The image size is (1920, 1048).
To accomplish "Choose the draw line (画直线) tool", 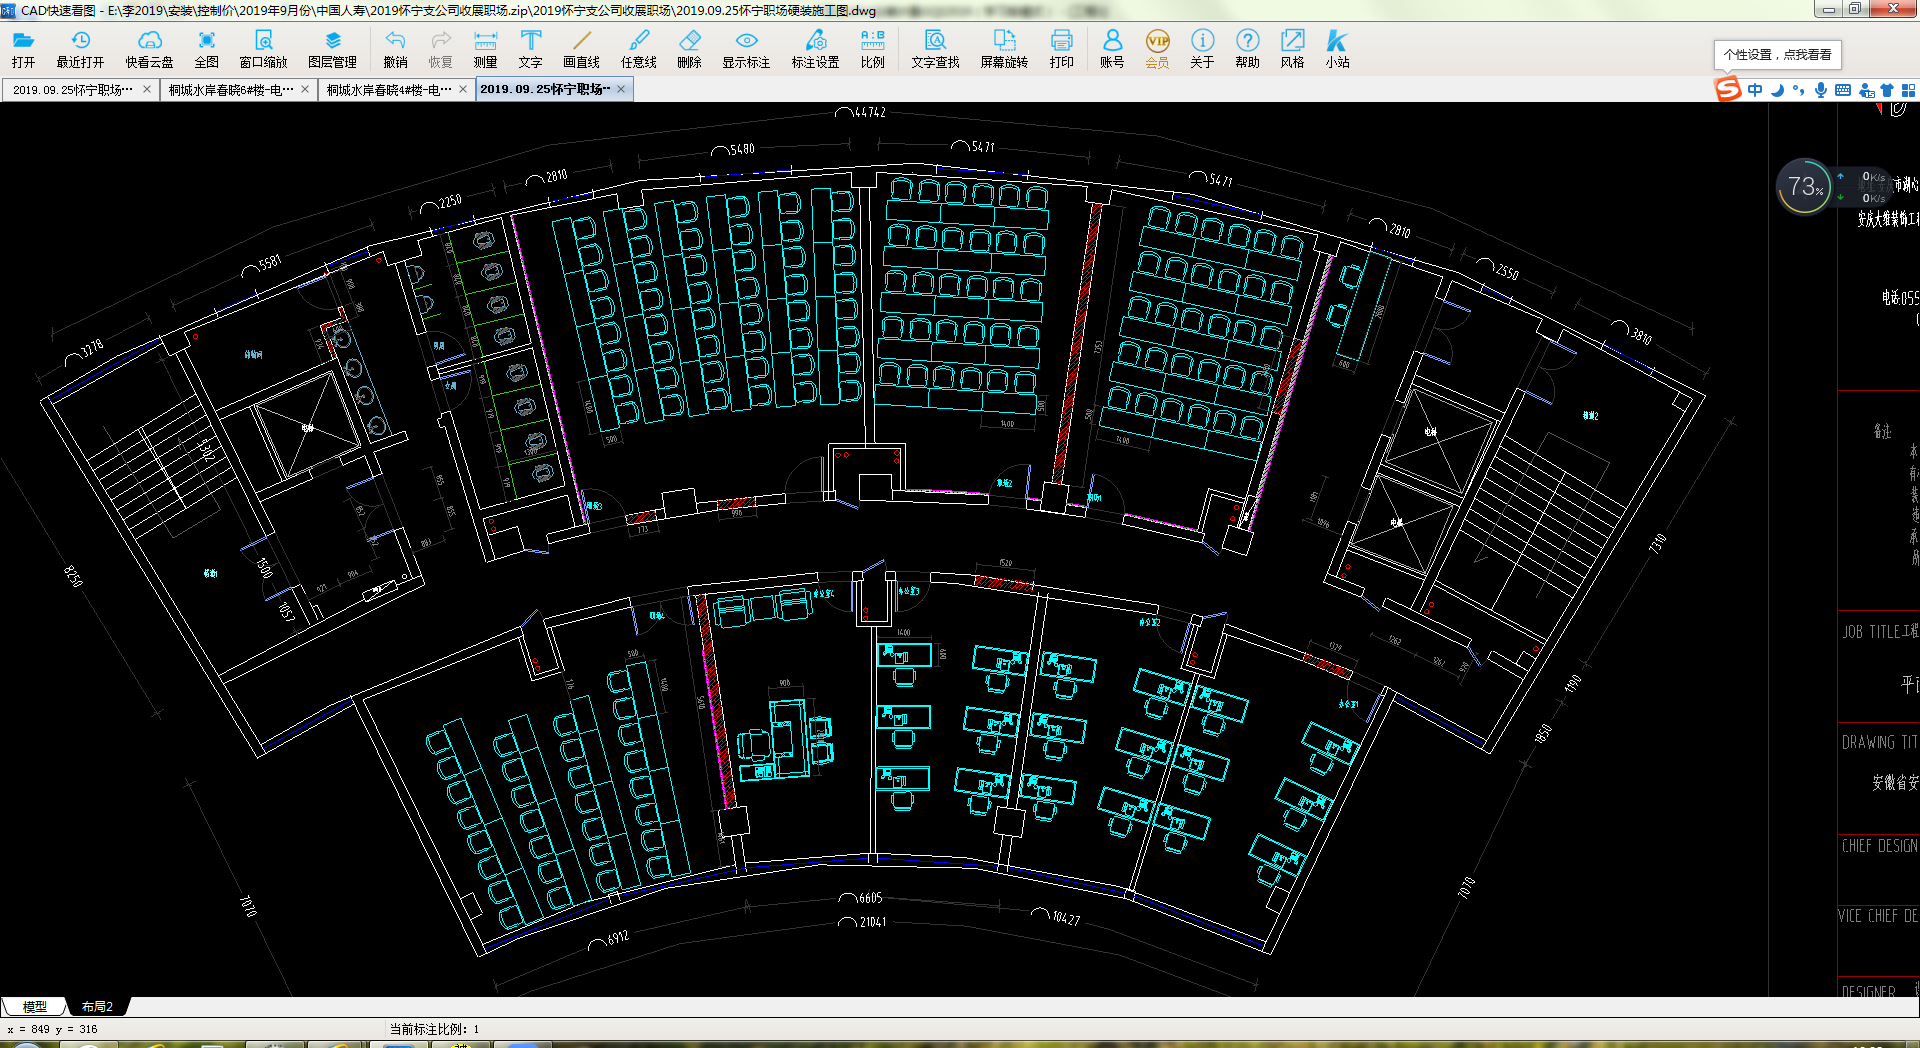I will (x=581, y=48).
